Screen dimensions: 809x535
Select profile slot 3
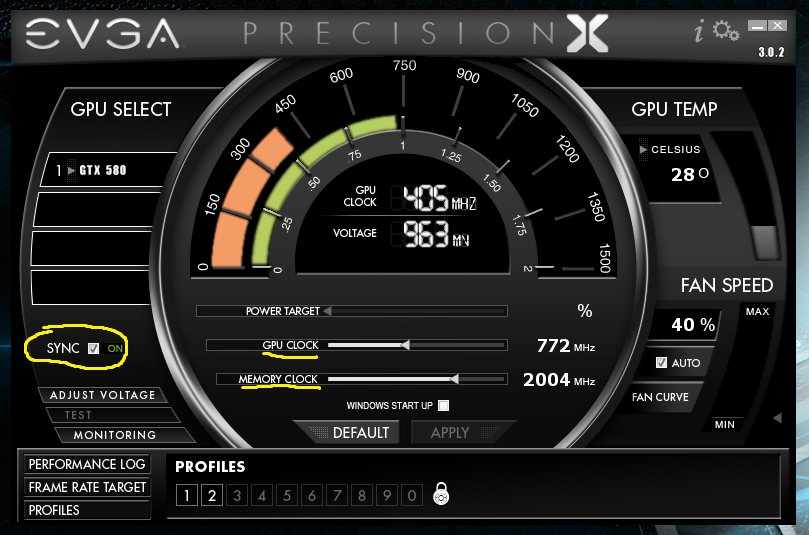click(x=237, y=495)
